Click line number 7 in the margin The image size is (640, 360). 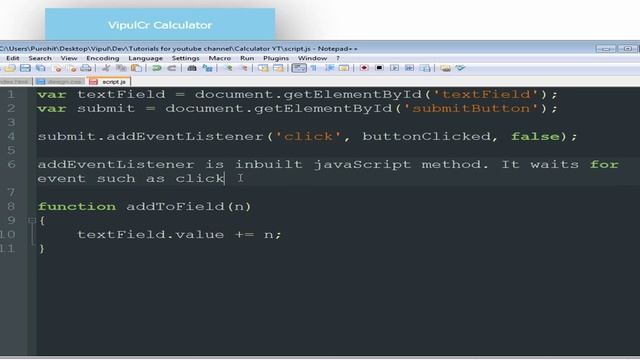(11, 193)
